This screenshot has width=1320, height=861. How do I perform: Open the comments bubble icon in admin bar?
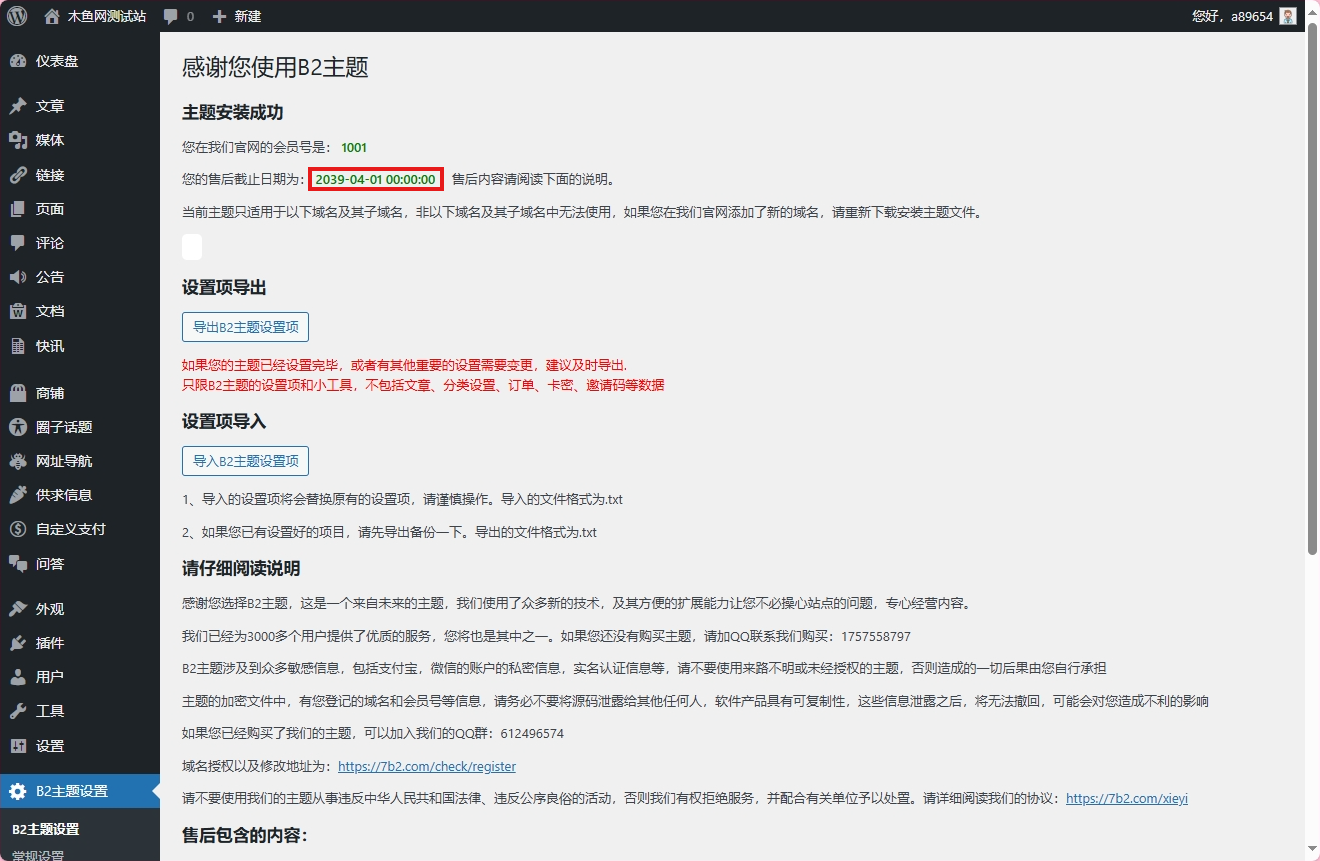click(x=171, y=17)
